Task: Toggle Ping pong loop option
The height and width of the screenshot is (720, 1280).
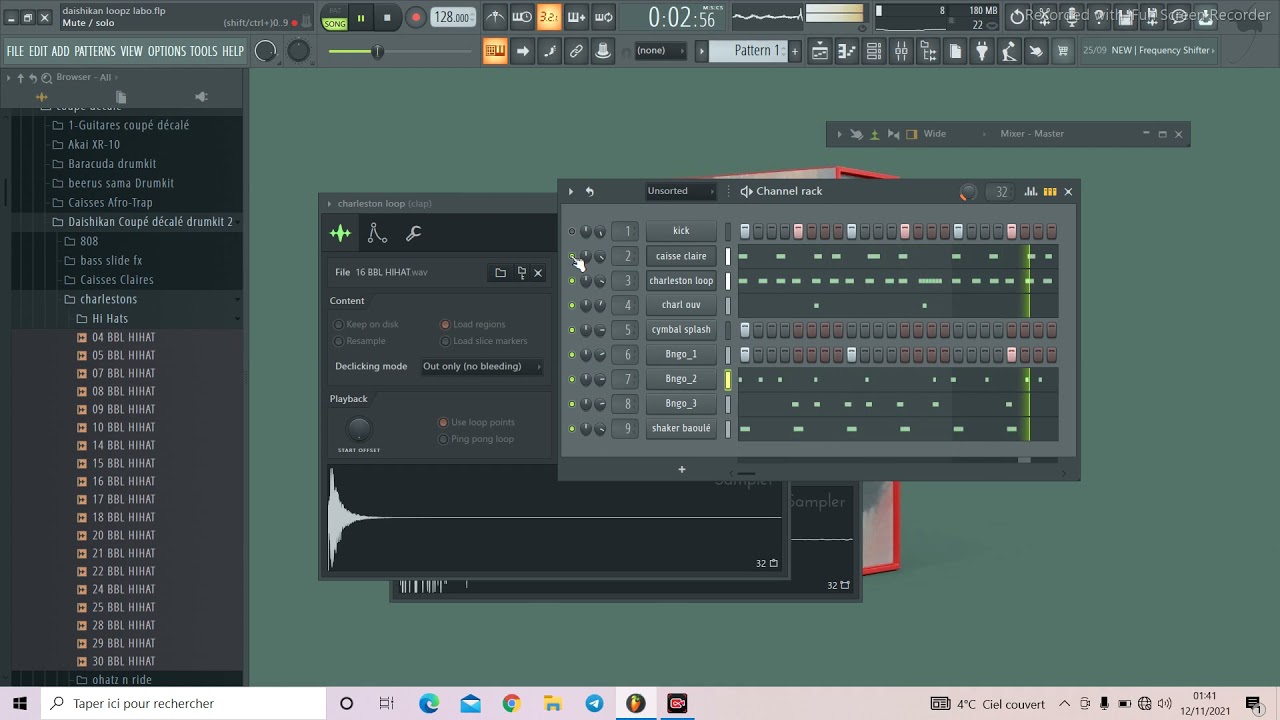Action: click(x=476, y=439)
